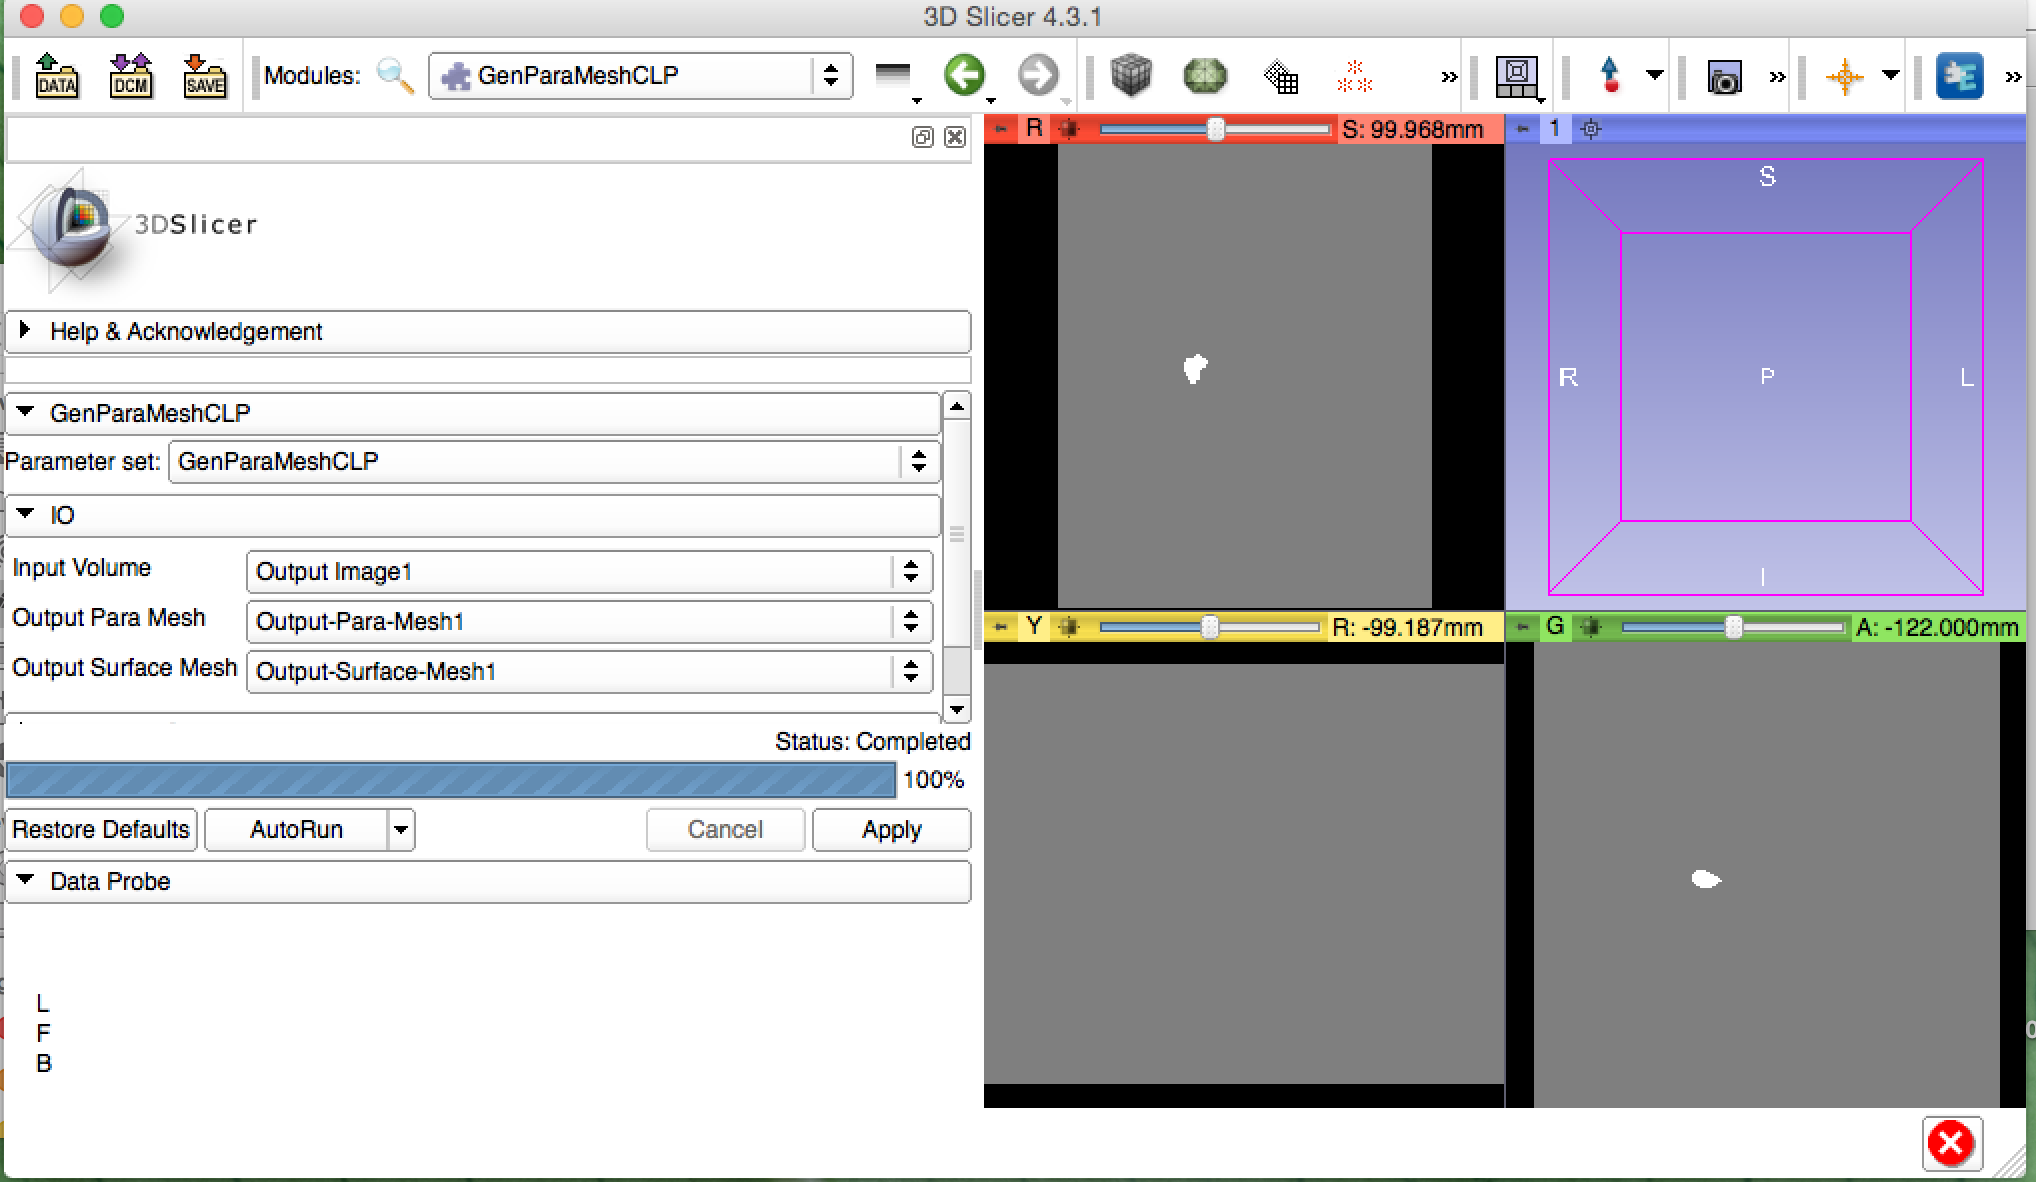Image resolution: width=2036 pixels, height=1182 pixels.
Task: Click the Red slice offset slider
Action: pos(1214,129)
